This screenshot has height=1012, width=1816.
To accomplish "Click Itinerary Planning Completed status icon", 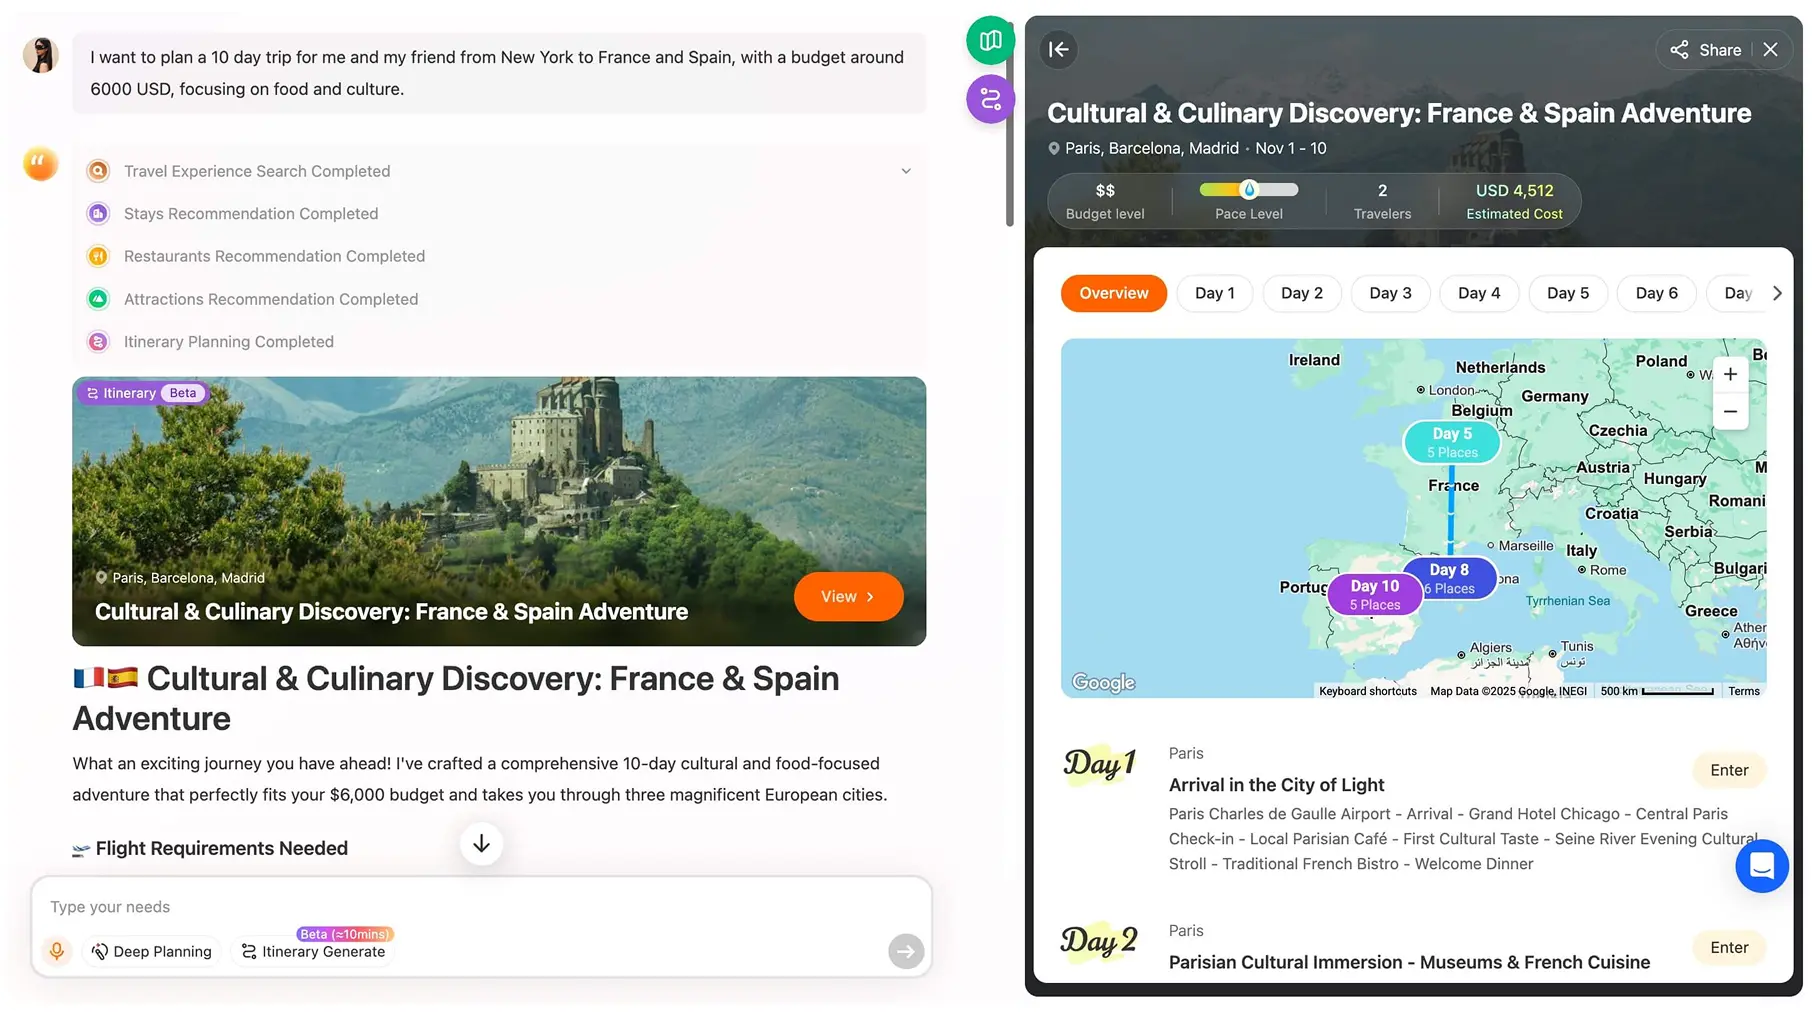I will pyautogui.click(x=98, y=342).
